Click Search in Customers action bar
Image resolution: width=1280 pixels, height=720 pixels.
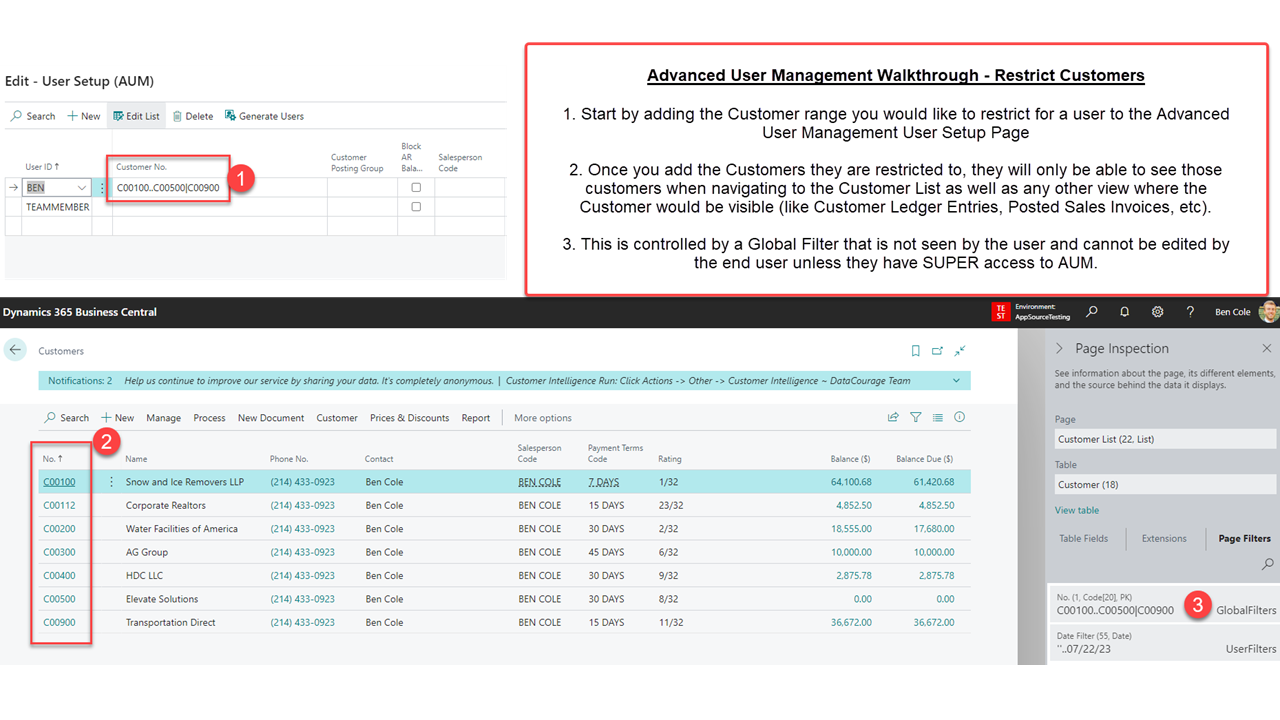pos(67,418)
